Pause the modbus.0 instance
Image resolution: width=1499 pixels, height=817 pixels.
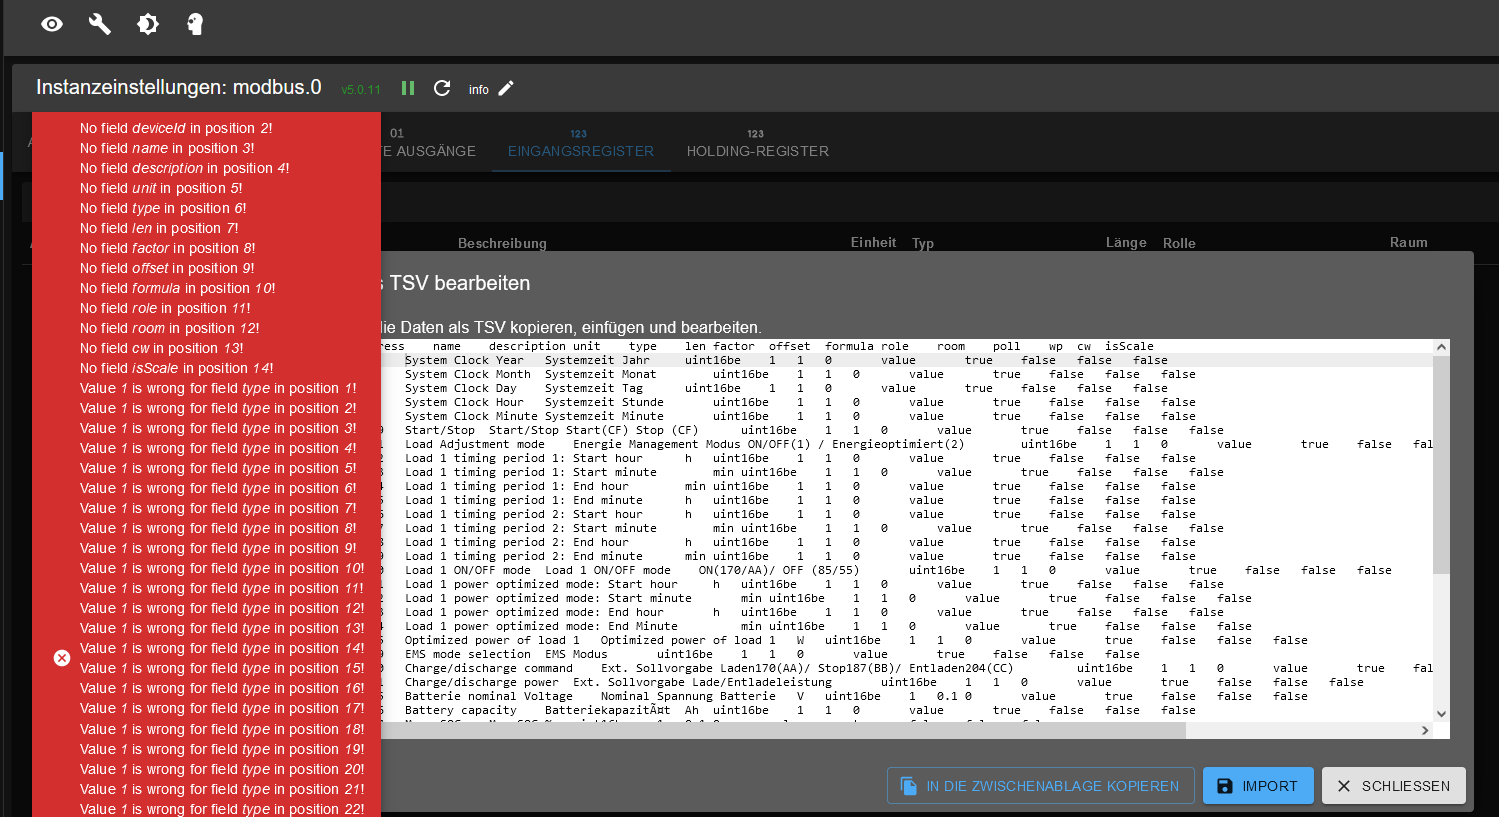click(408, 88)
